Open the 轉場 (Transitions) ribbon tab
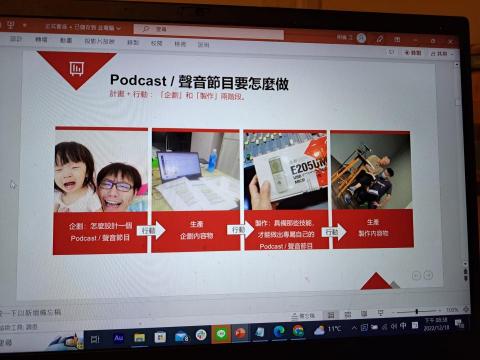This screenshot has width=480, height=360. click(41, 40)
